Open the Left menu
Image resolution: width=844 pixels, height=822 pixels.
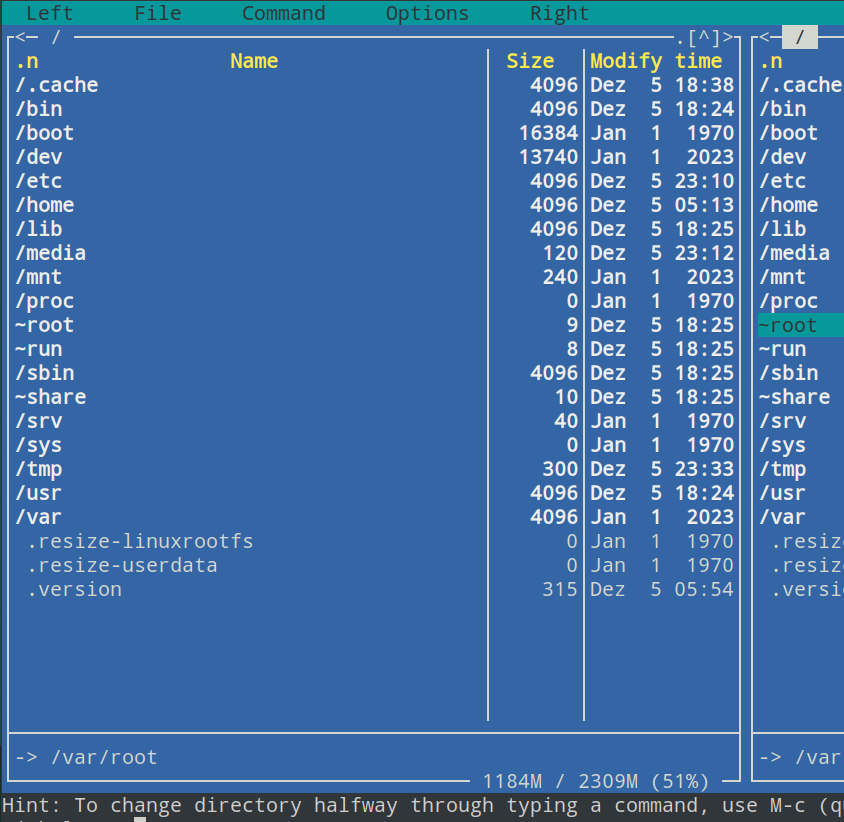(49, 13)
